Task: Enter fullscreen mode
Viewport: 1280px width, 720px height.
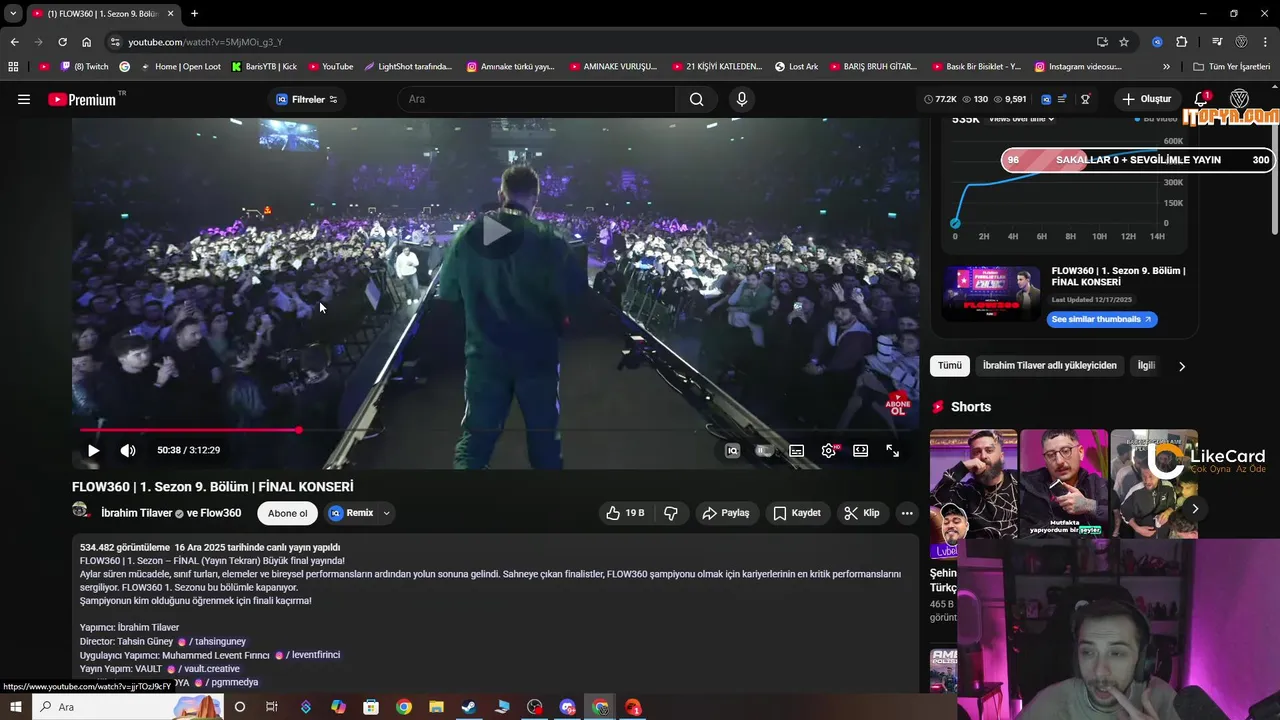Action: pos(892,451)
